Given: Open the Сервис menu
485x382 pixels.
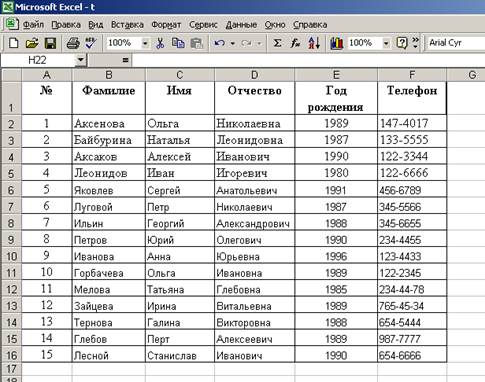Looking at the screenshot, I should [x=203, y=25].
